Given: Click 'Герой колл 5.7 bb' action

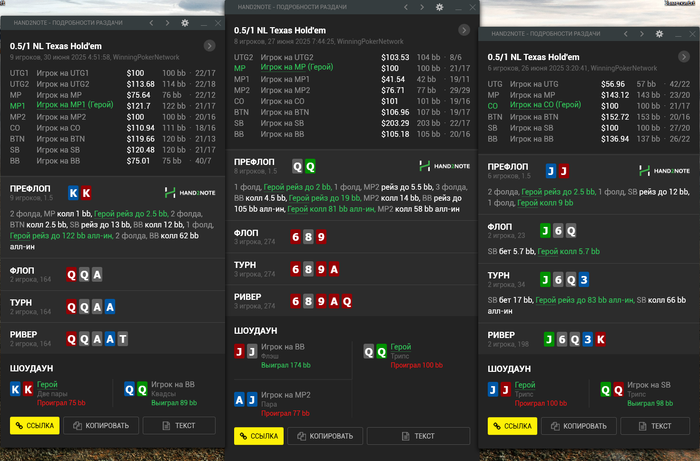Looking at the screenshot, I should coord(569,251).
